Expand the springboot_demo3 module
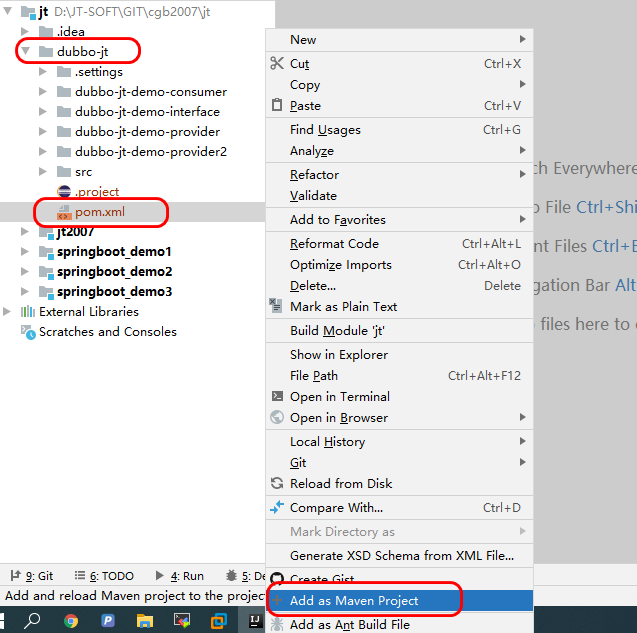Screen dimensions: 637x633 (x=25, y=291)
